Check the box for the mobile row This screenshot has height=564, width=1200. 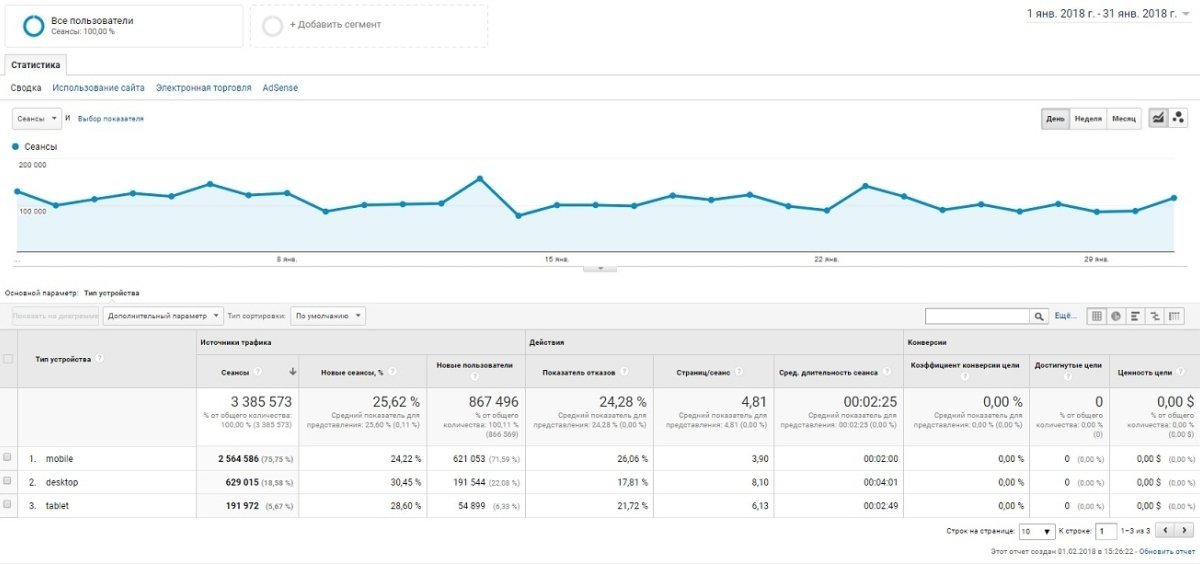pyautogui.click(x=8, y=458)
